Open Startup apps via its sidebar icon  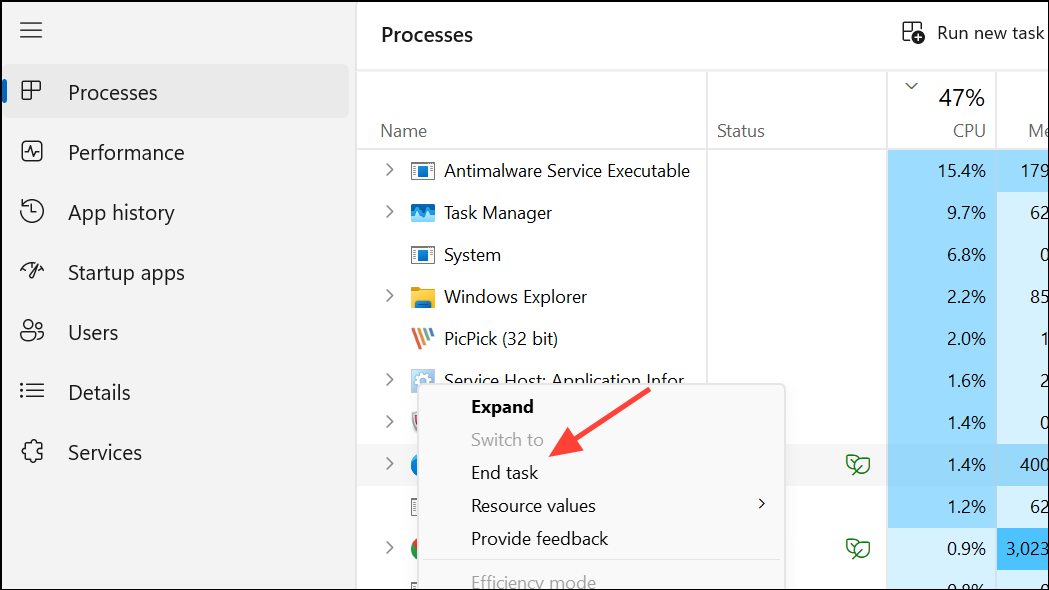click(31, 272)
